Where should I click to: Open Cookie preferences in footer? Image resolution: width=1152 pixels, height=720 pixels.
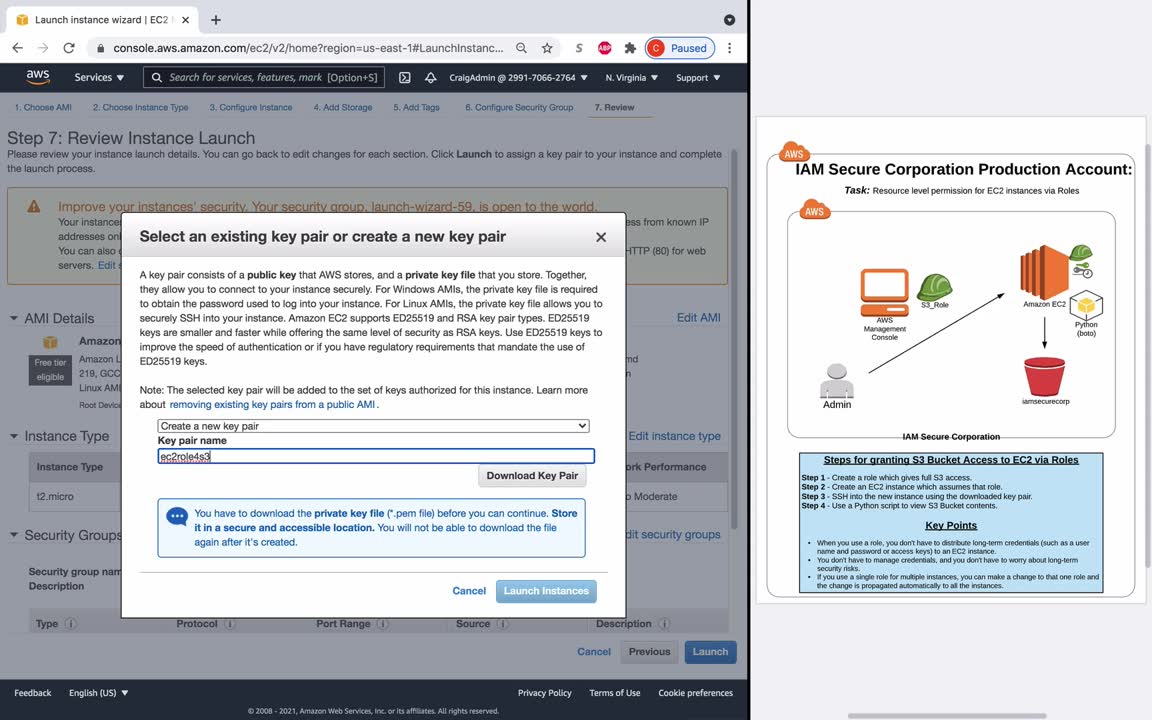click(695, 693)
